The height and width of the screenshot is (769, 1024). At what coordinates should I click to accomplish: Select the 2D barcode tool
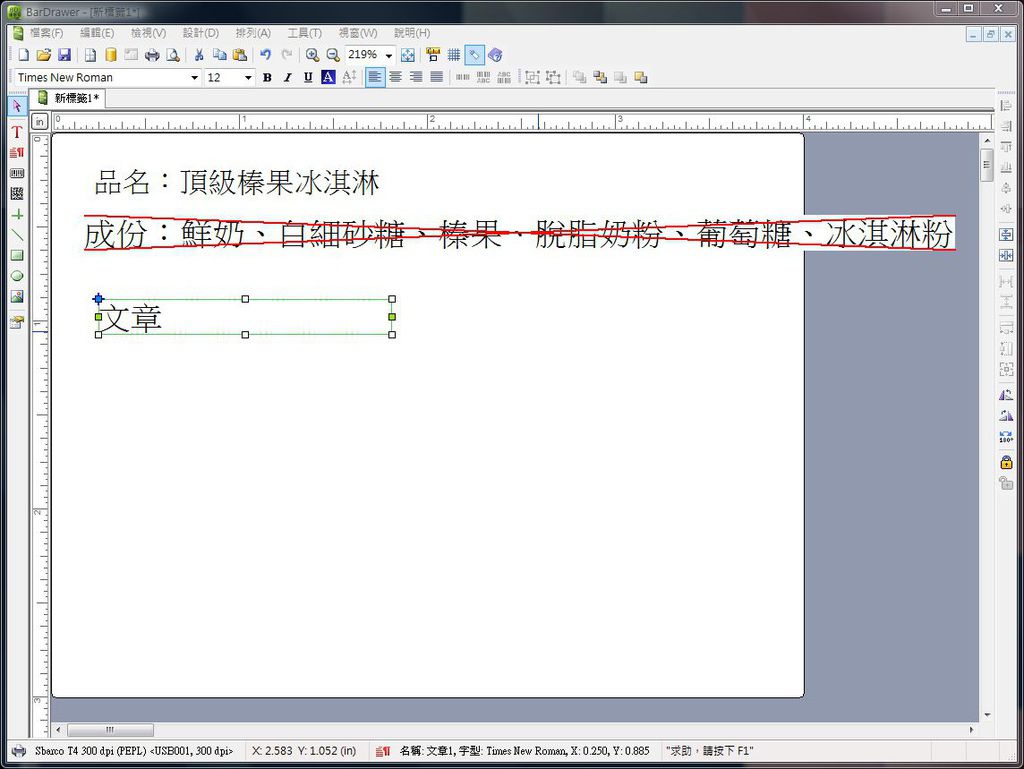point(17,194)
